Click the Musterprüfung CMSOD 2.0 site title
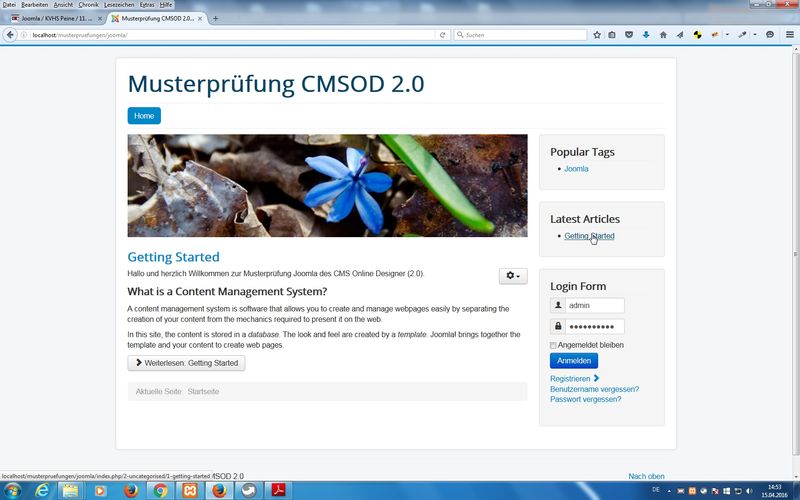800x500 pixels. pyautogui.click(x=276, y=84)
